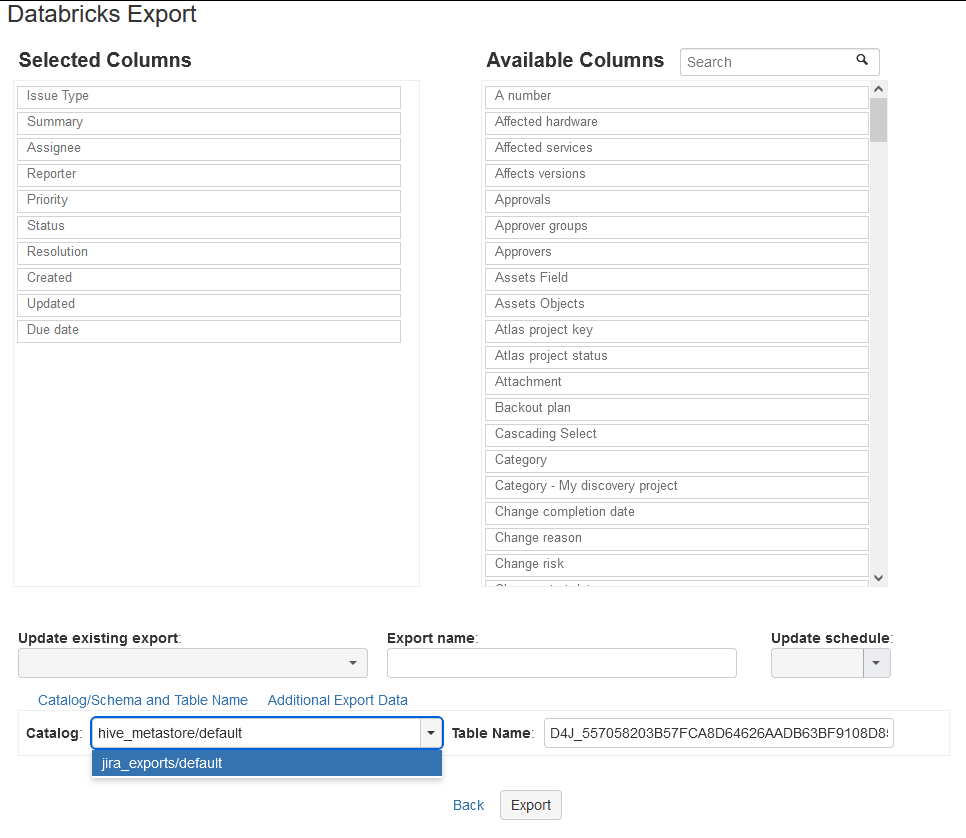This screenshot has height=838, width=966.
Task: Pick Change completion date column
Action: 677,513
